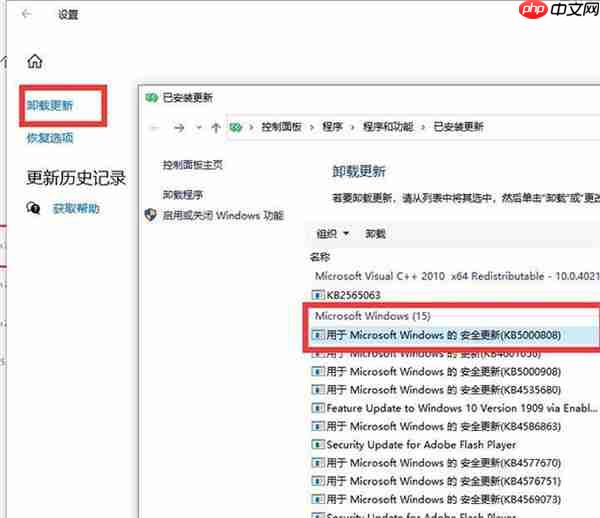Select security update KB5000908 row

[443, 371]
